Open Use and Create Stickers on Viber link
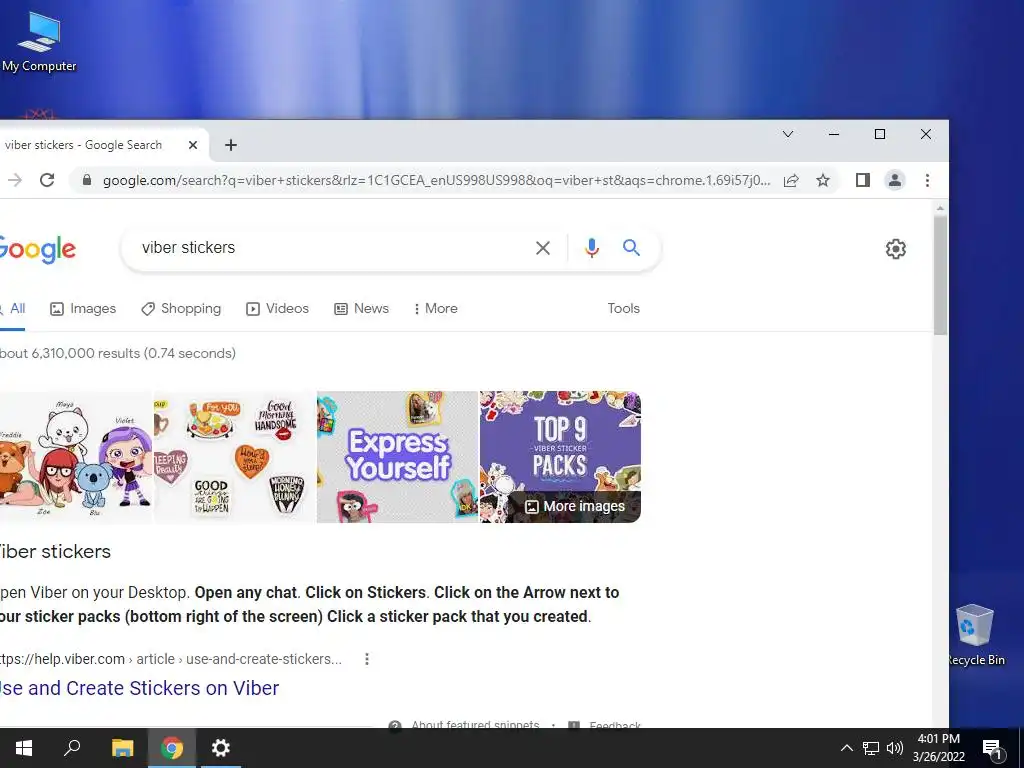Image resolution: width=1024 pixels, height=768 pixels. tap(139, 688)
